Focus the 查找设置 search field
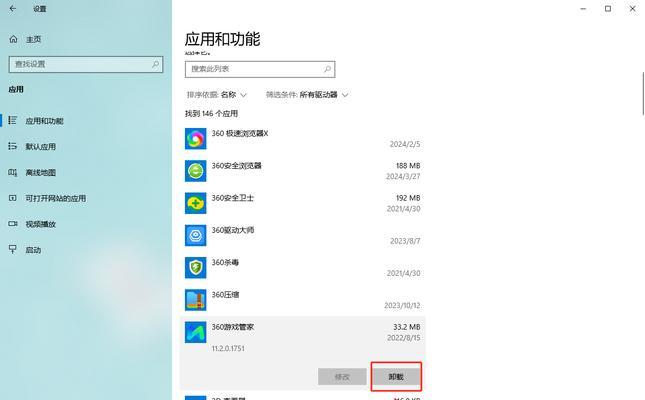645x400 pixels. (x=86, y=64)
